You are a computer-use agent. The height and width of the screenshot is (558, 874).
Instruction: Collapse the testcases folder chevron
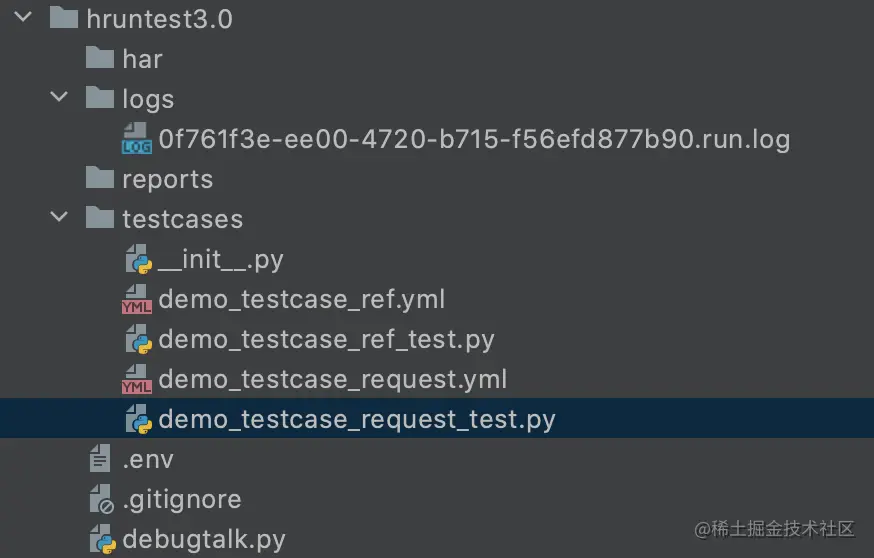pyautogui.click(x=59, y=217)
